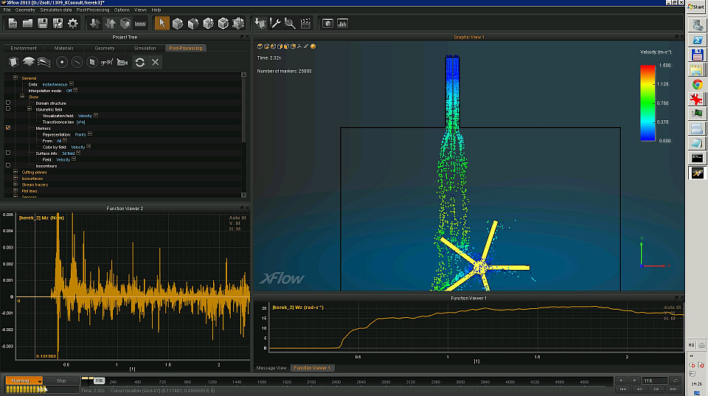The width and height of the screenshot is (708, 396).
Task: Toggle the Isocontours checkbox
Action: coord(8,165)
